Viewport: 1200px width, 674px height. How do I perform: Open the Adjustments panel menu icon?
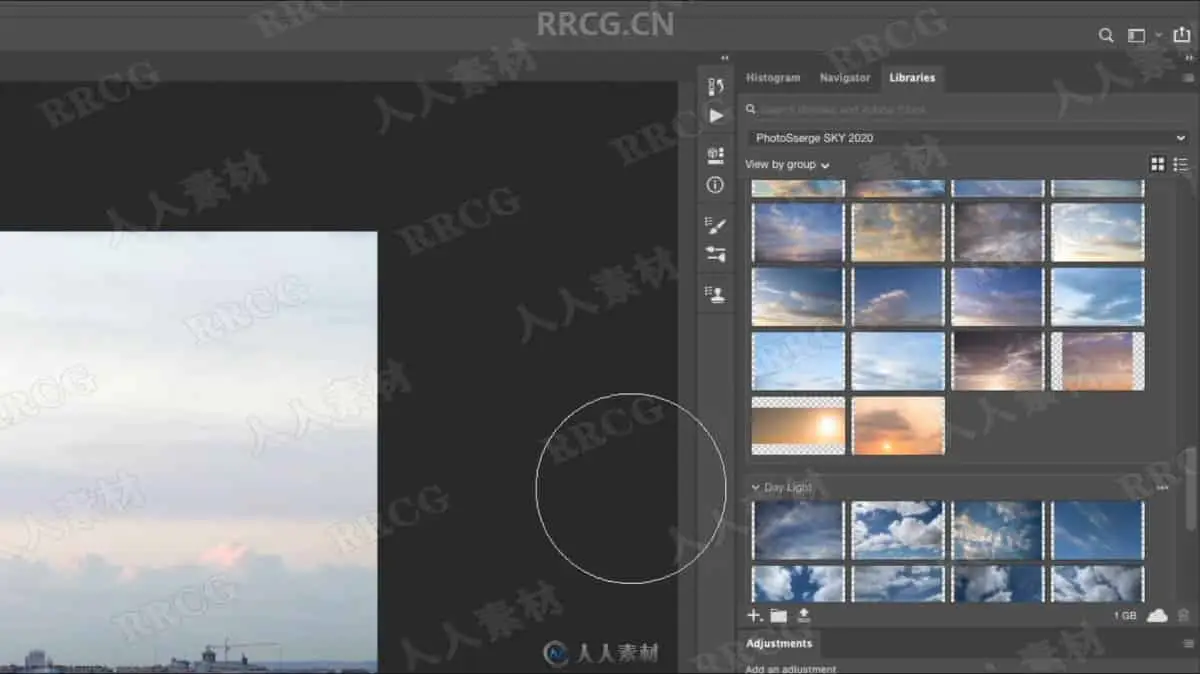pyautogui.click(x=1188, y=644)
